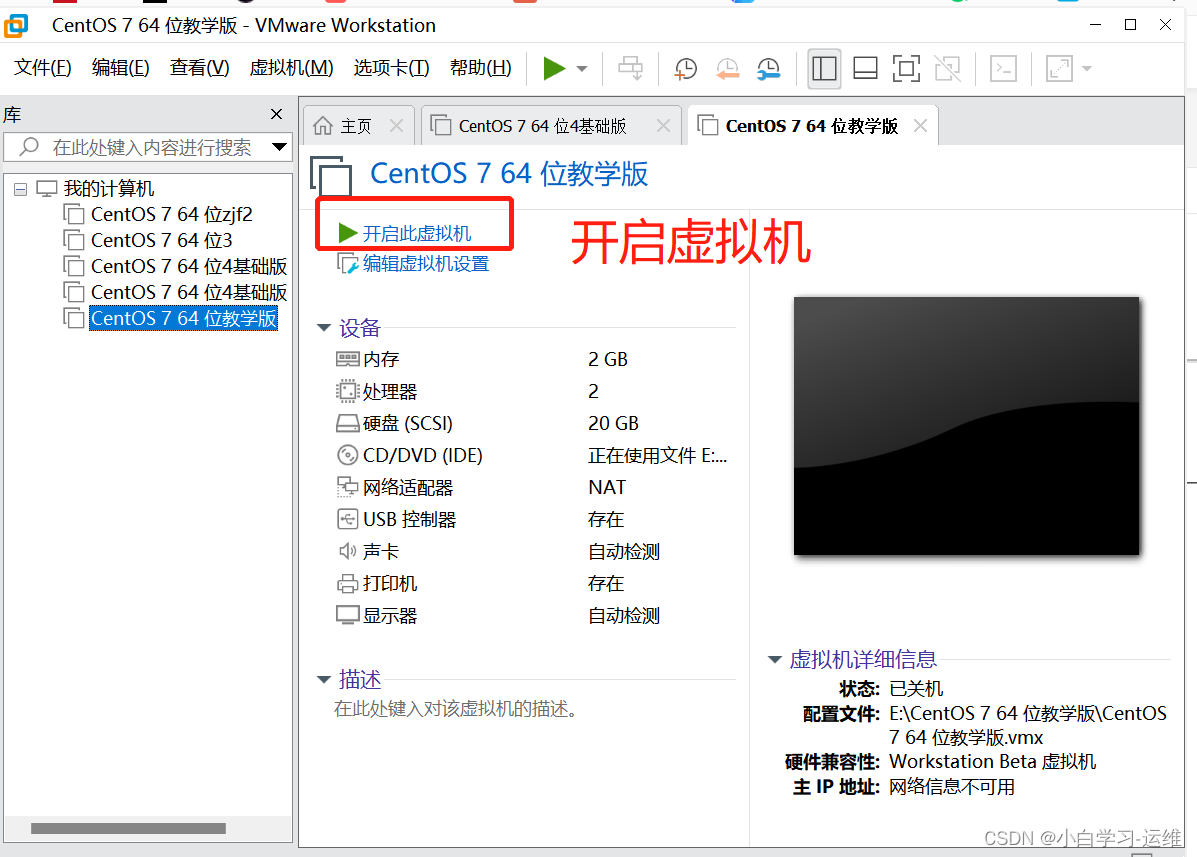Image resolution: width=1197 pixels, height=857 pixels.
Task: Click the NAT network adapter value
Action: 607,488
